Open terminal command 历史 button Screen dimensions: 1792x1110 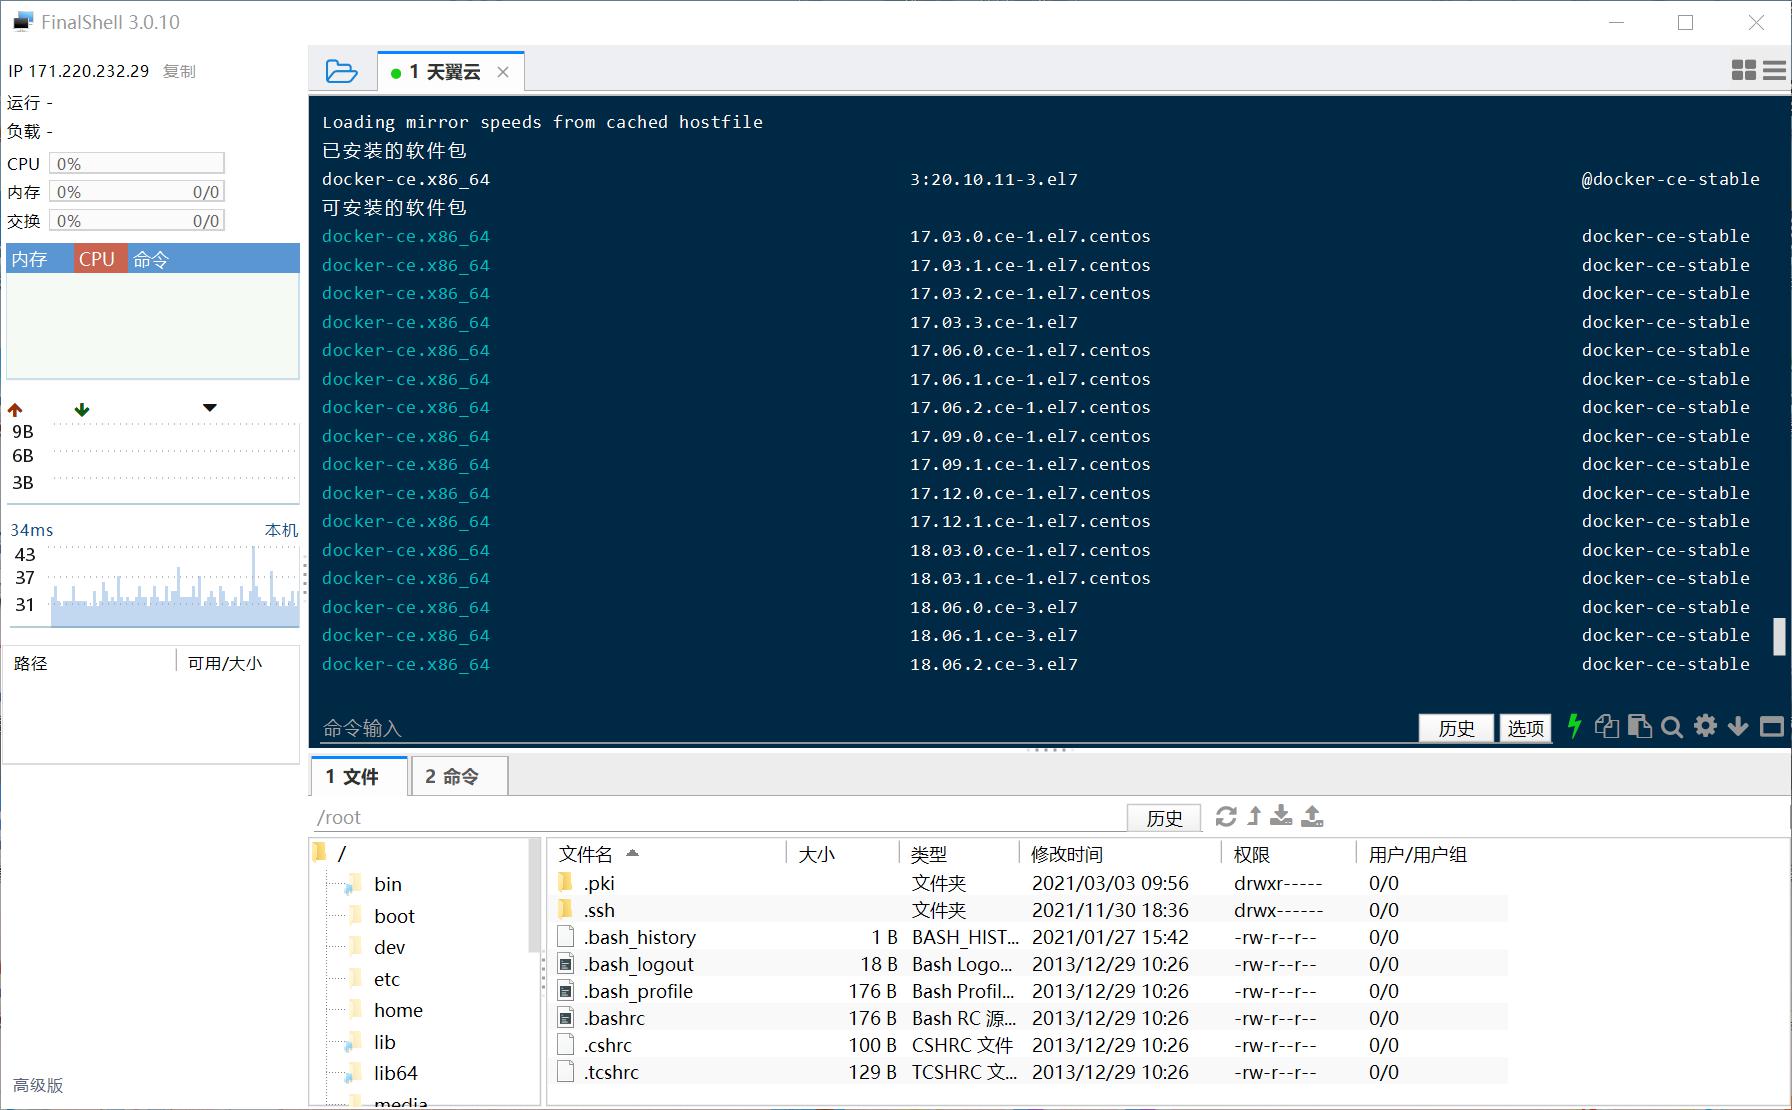coord(1456,728)
